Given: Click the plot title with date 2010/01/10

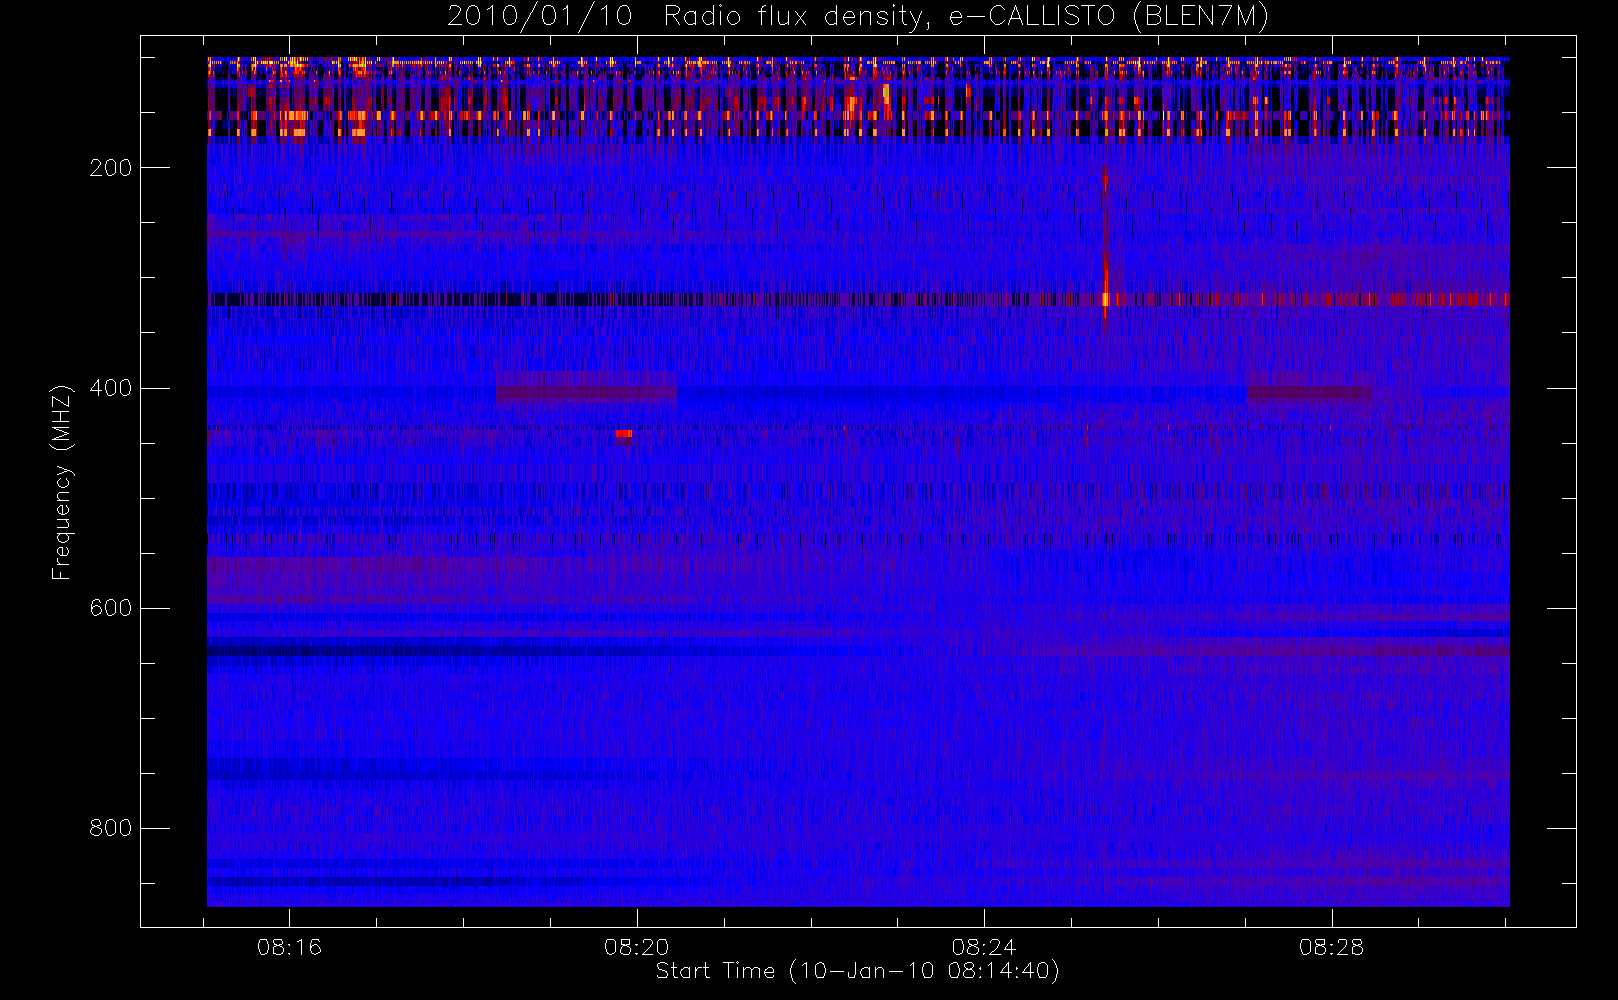Looking at the screenshot, I should (858, 16).
